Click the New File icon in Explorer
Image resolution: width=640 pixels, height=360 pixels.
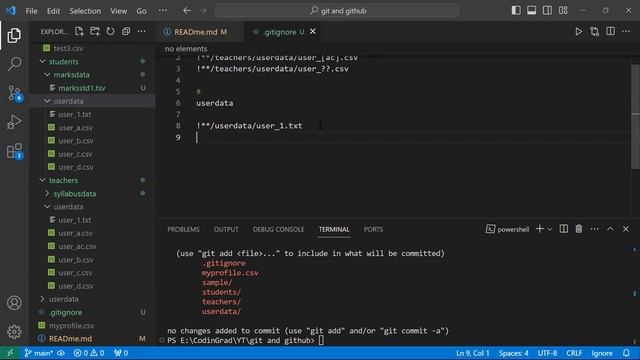pos(79,31)
